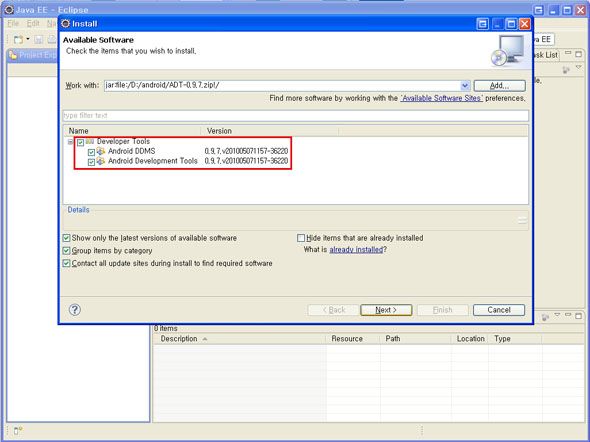590x442 pixels.
Task: Switch to the Java EE perspective button
Action: pos(544,39)
